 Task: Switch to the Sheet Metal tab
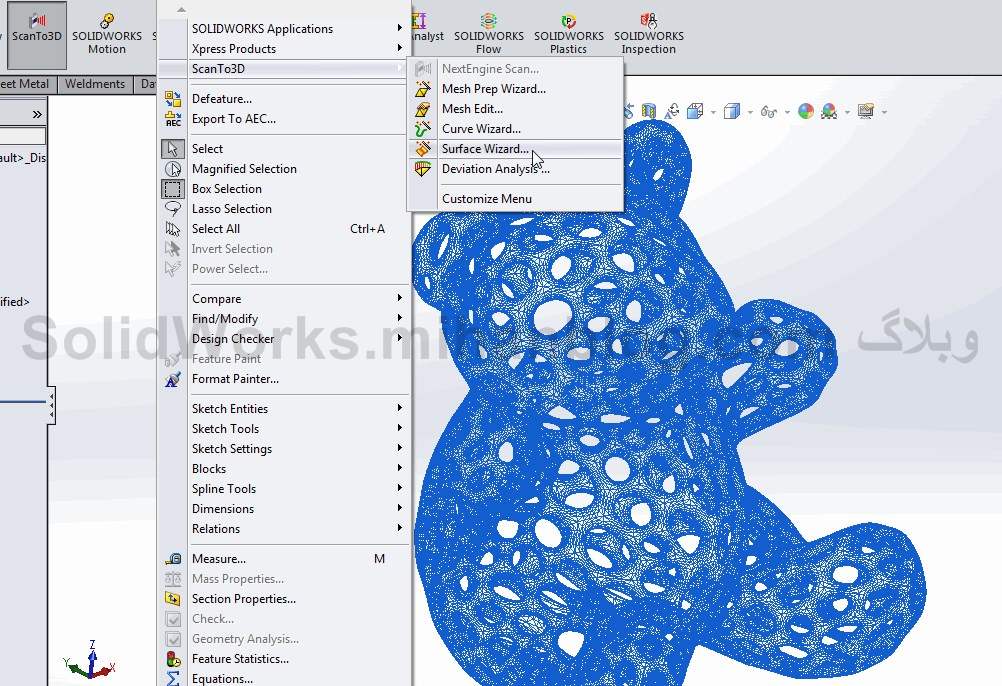[24, 84]
